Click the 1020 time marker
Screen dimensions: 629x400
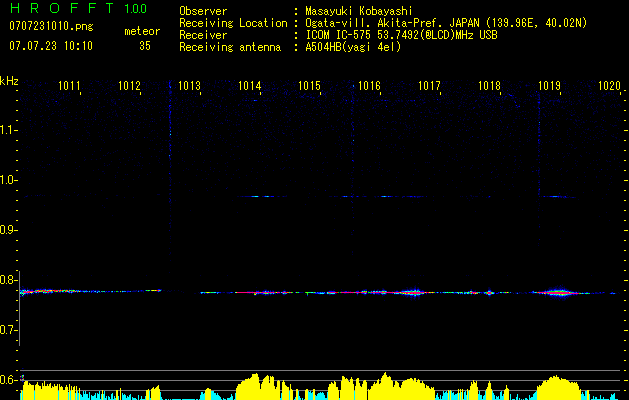tap(609, 86)
